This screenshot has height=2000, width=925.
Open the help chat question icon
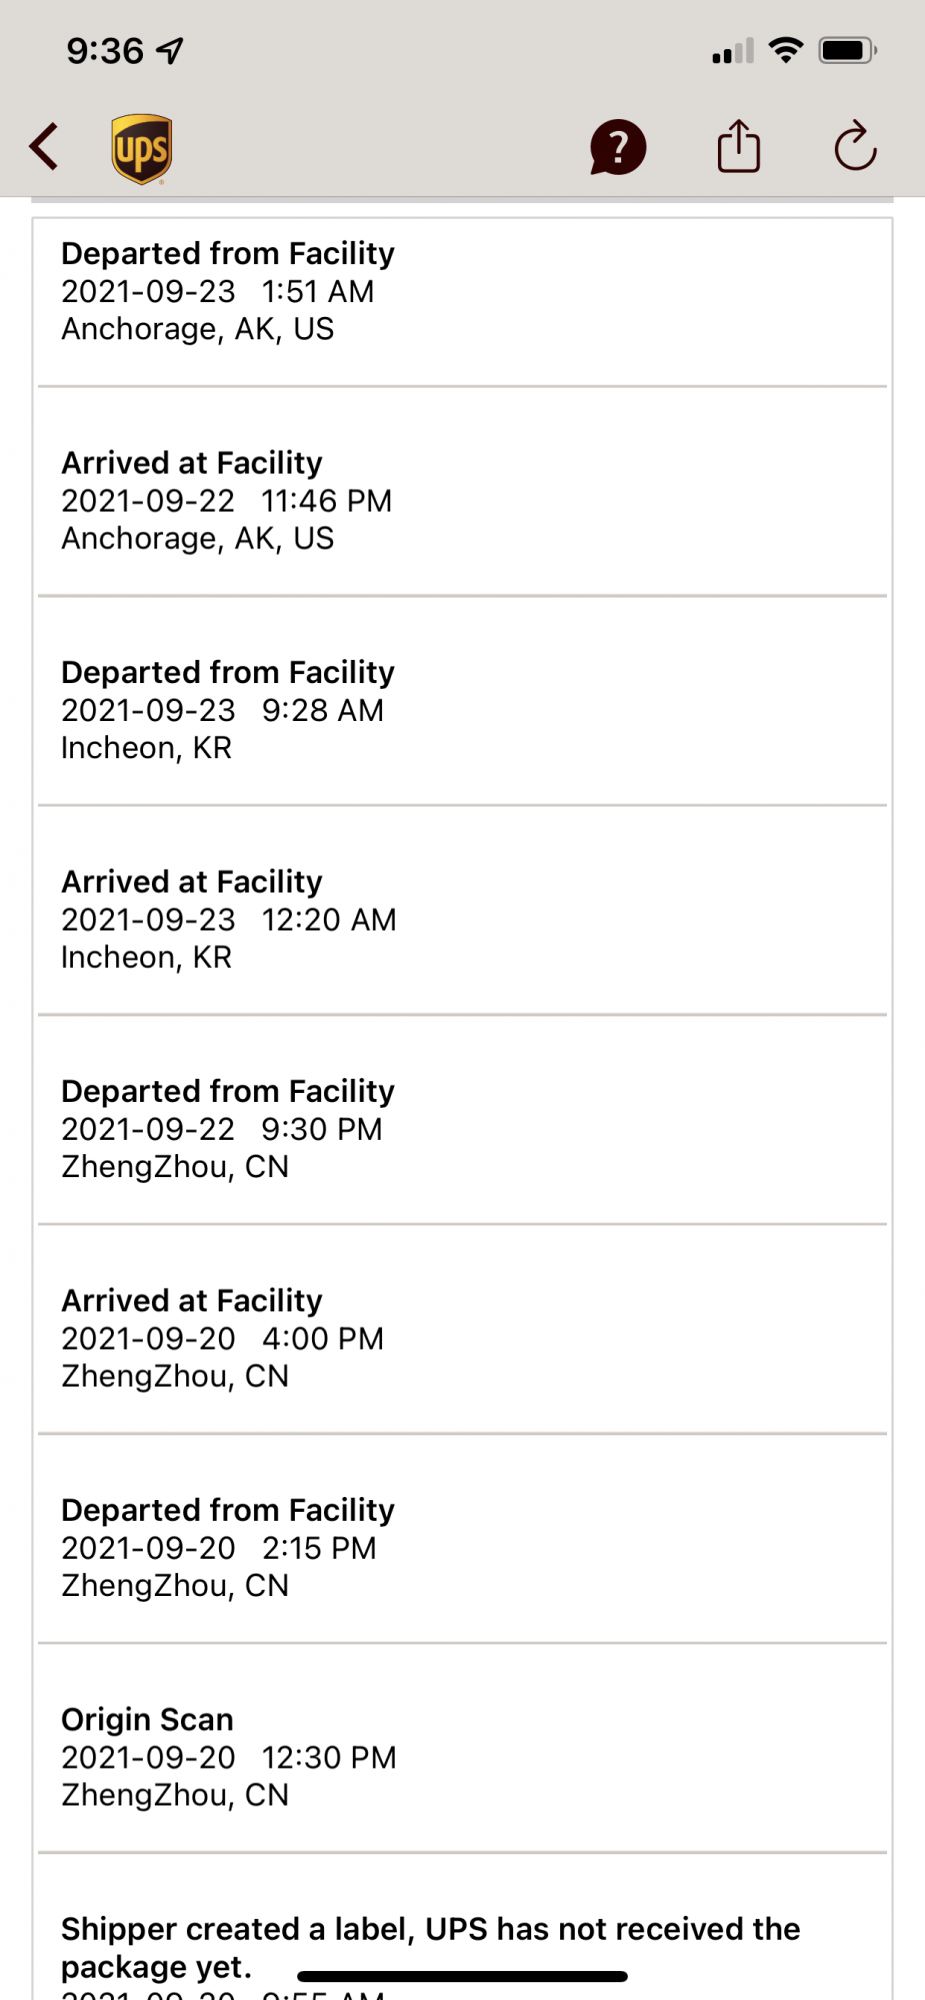click(618, 147)
